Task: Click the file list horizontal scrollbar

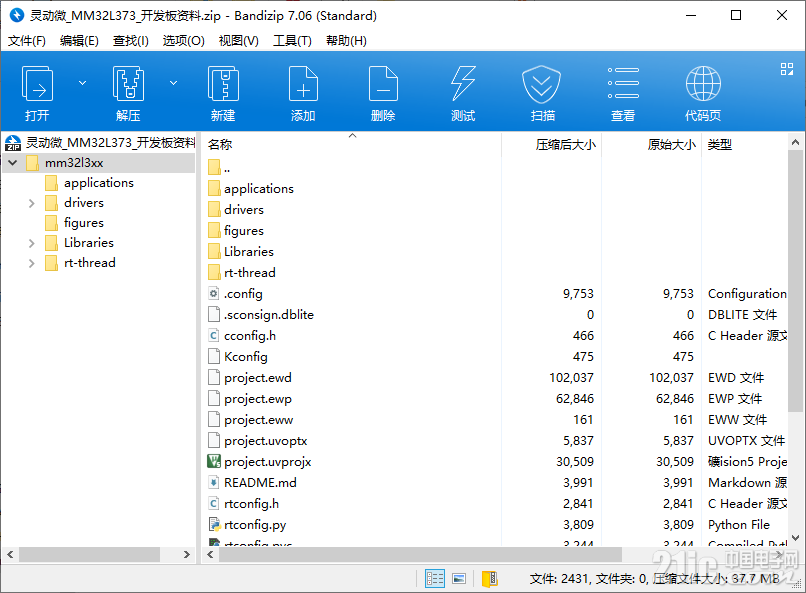Action: click(x=420, y=554)
